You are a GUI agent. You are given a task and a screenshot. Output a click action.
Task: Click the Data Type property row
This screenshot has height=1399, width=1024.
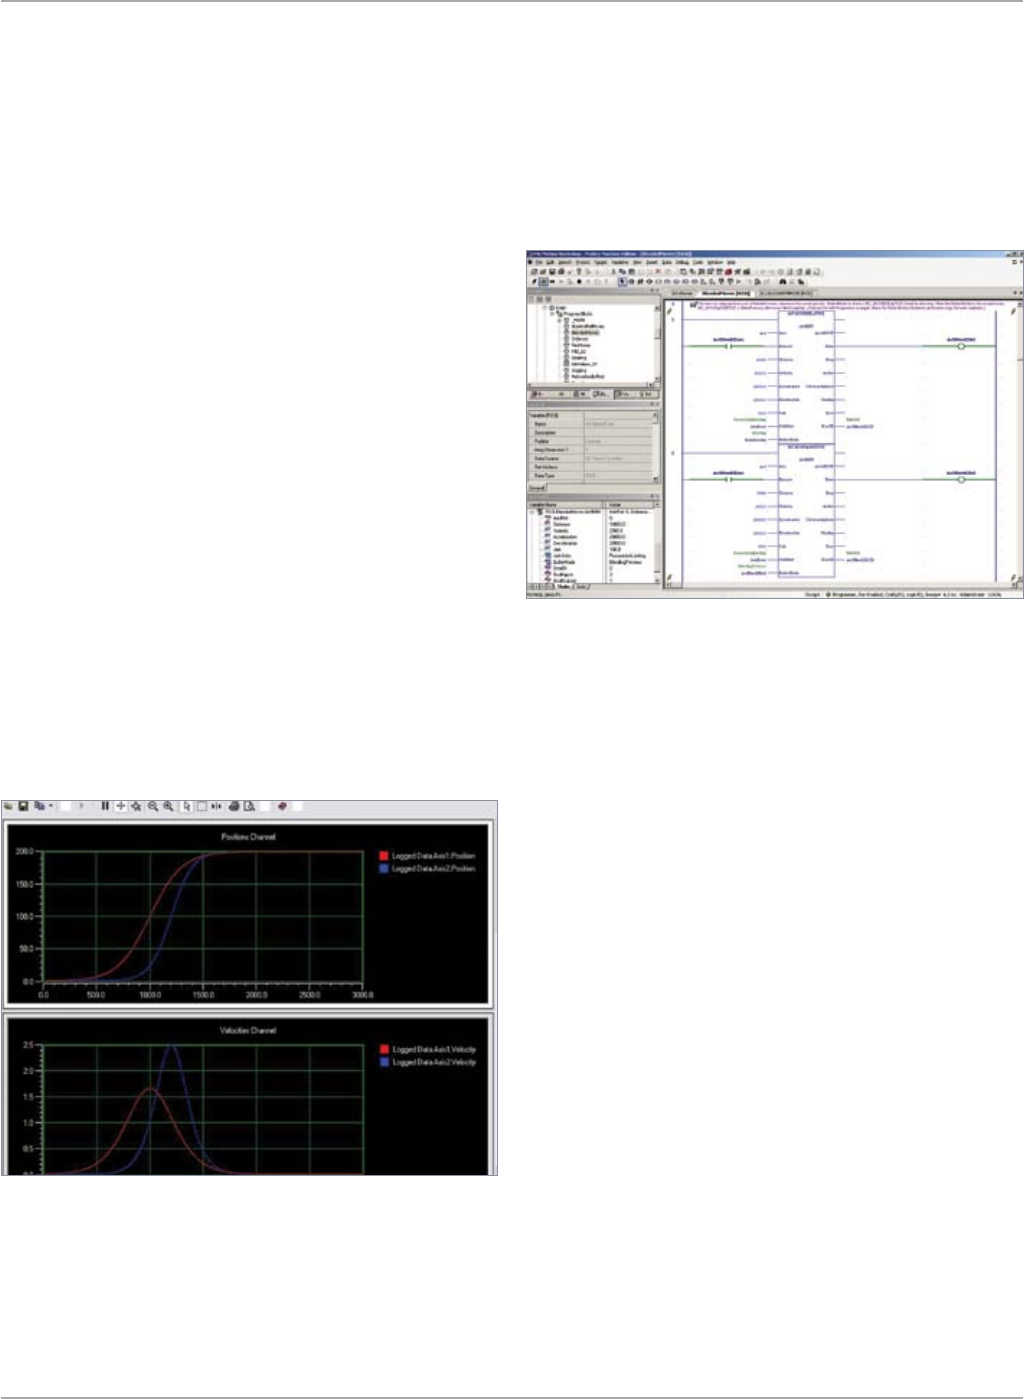tap(591, 476)
